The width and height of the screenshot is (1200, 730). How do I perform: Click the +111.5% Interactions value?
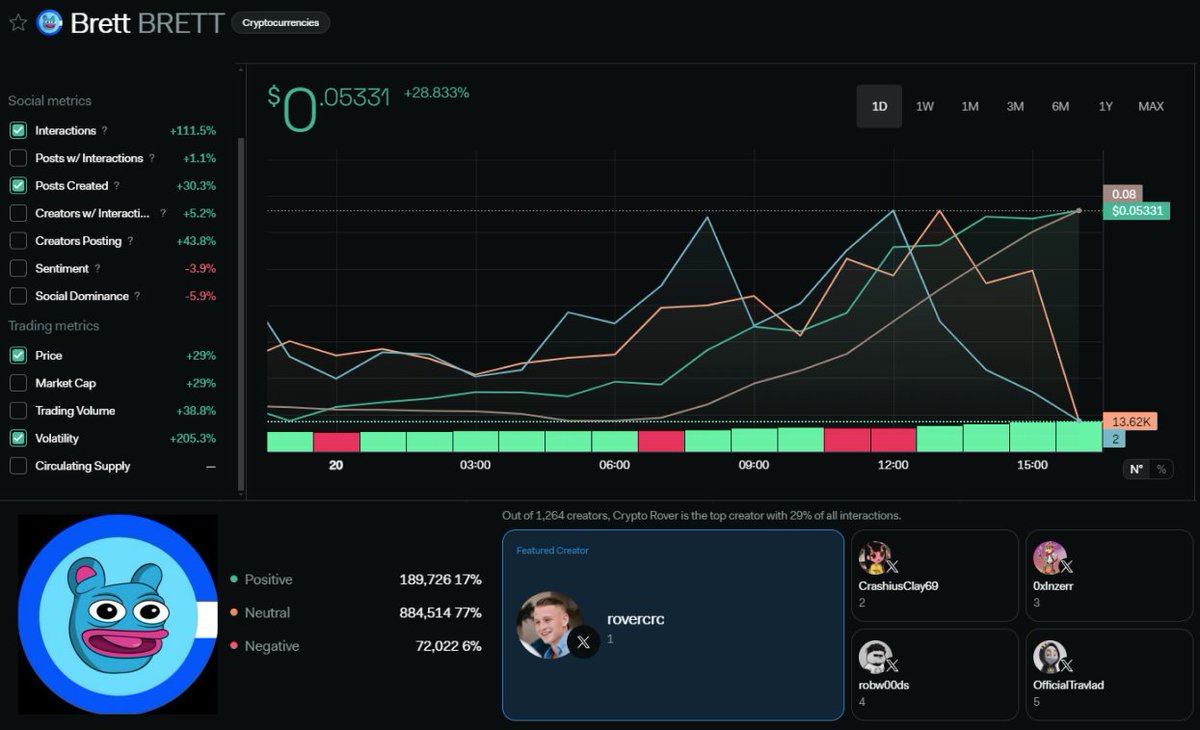click(x=193, y=131)
